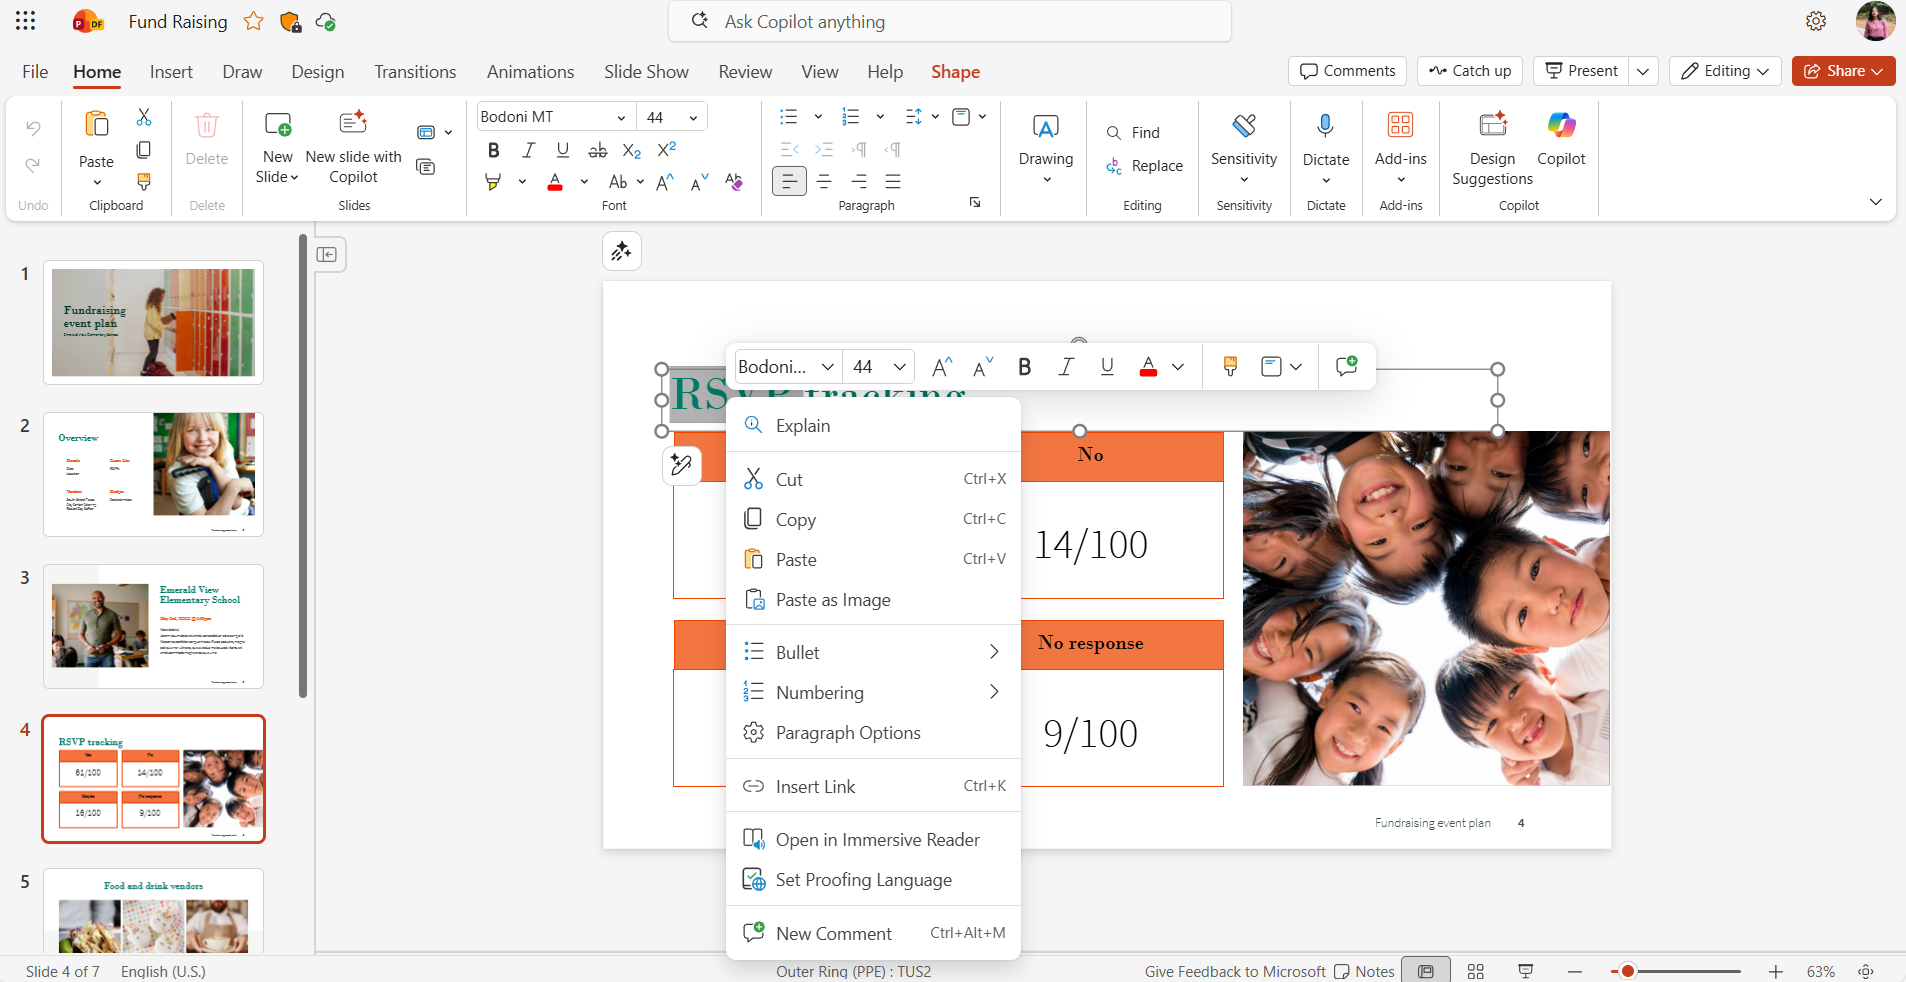Click the Dictate microphone icon
This screenshot has height=982, width=1906.
[1325, 126]
